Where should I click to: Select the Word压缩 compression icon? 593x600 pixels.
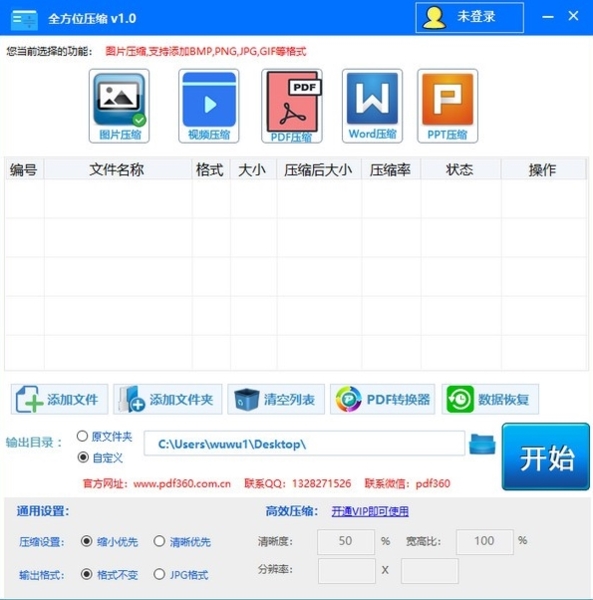[x=372, y=106]
